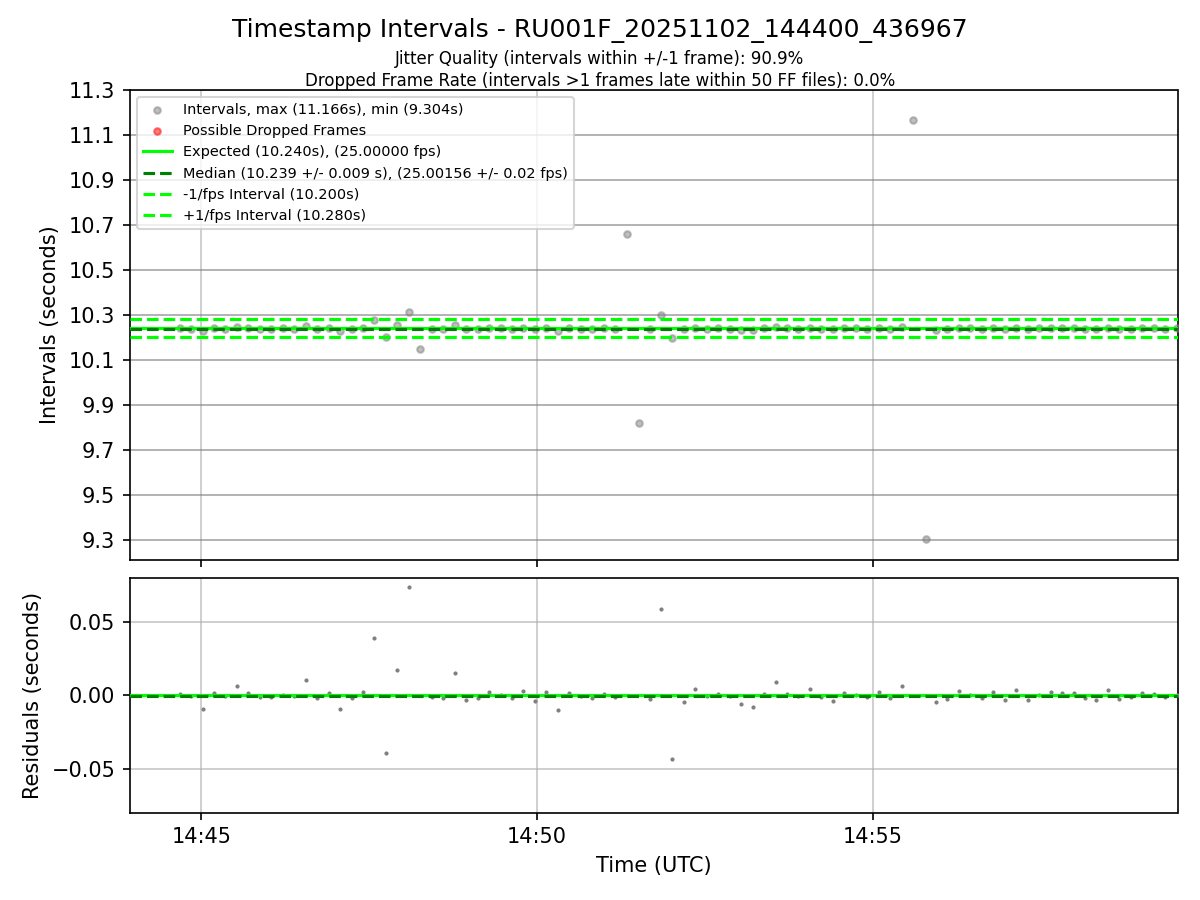Click the Intervals gray marker in legend
The height and width of the screenshot is (900, 1200).
coord(157,109)
